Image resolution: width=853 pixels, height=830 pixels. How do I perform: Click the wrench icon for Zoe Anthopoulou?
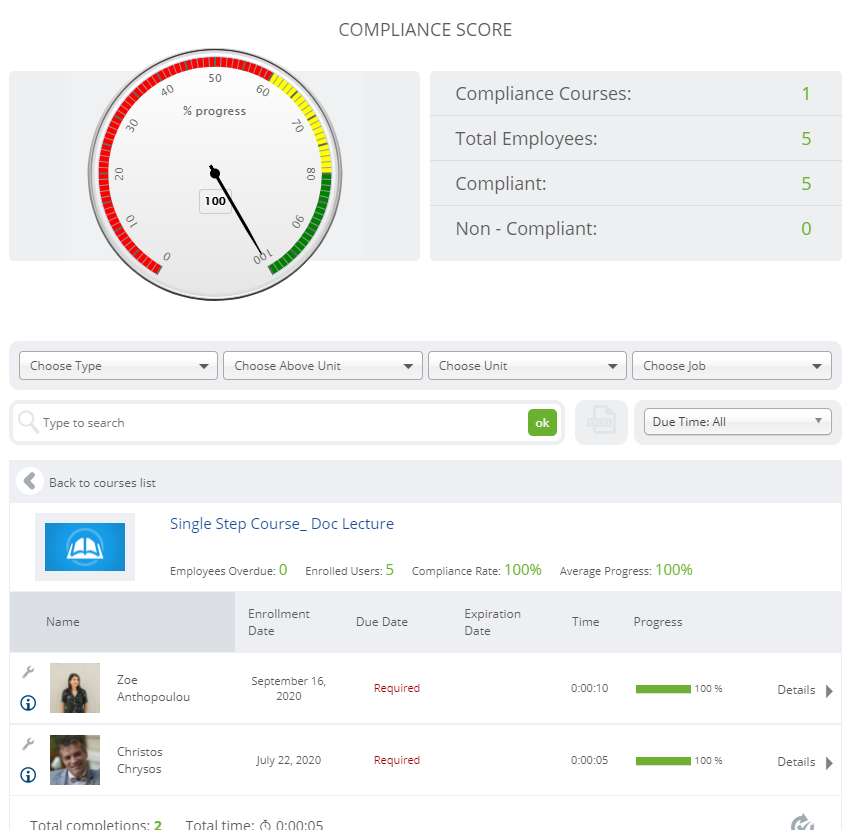coord(28,672)
